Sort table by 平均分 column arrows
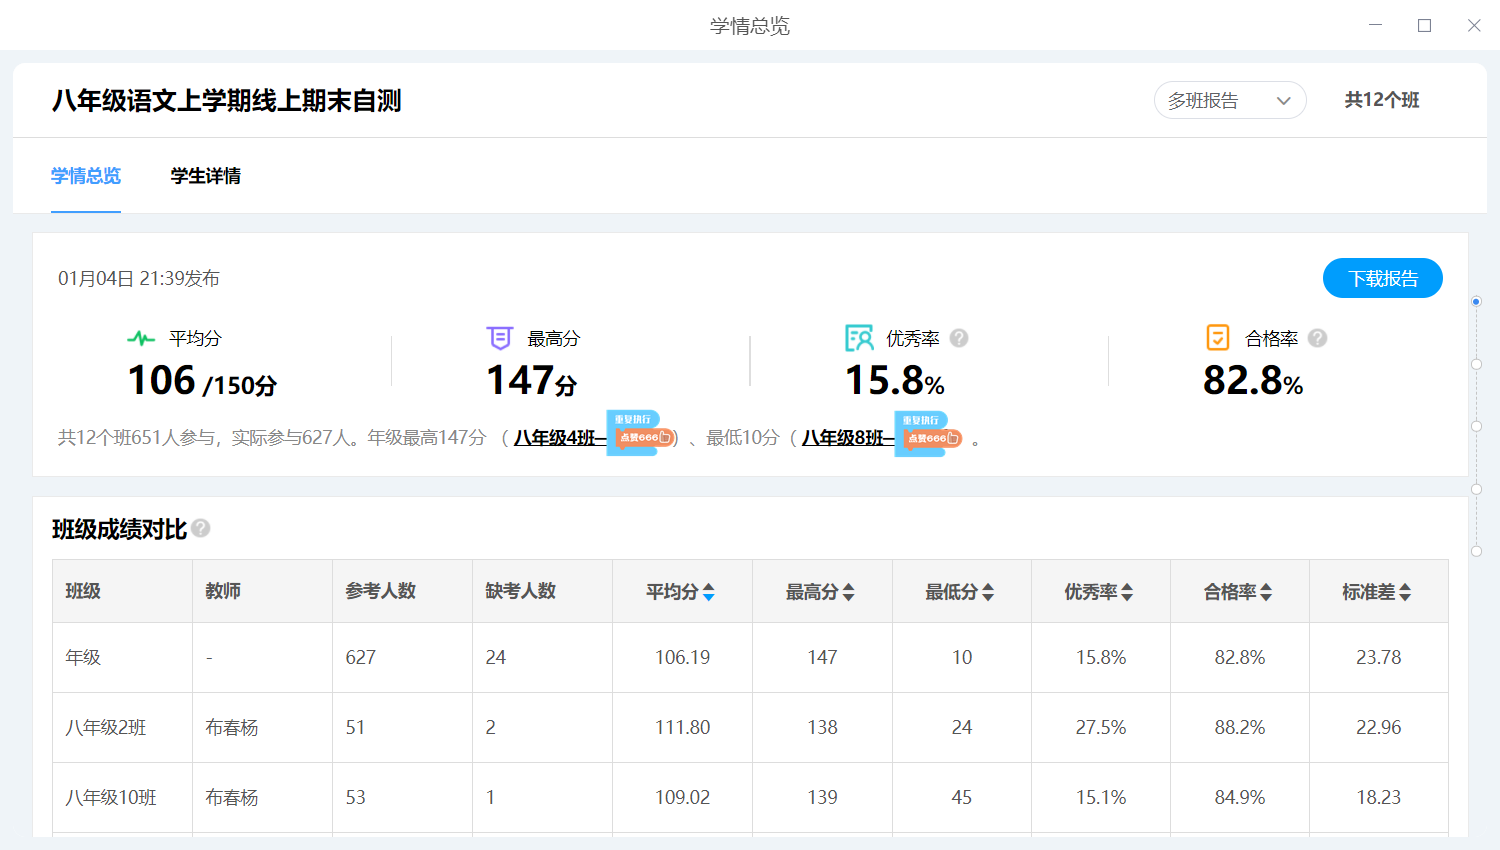 click(709, 592)
